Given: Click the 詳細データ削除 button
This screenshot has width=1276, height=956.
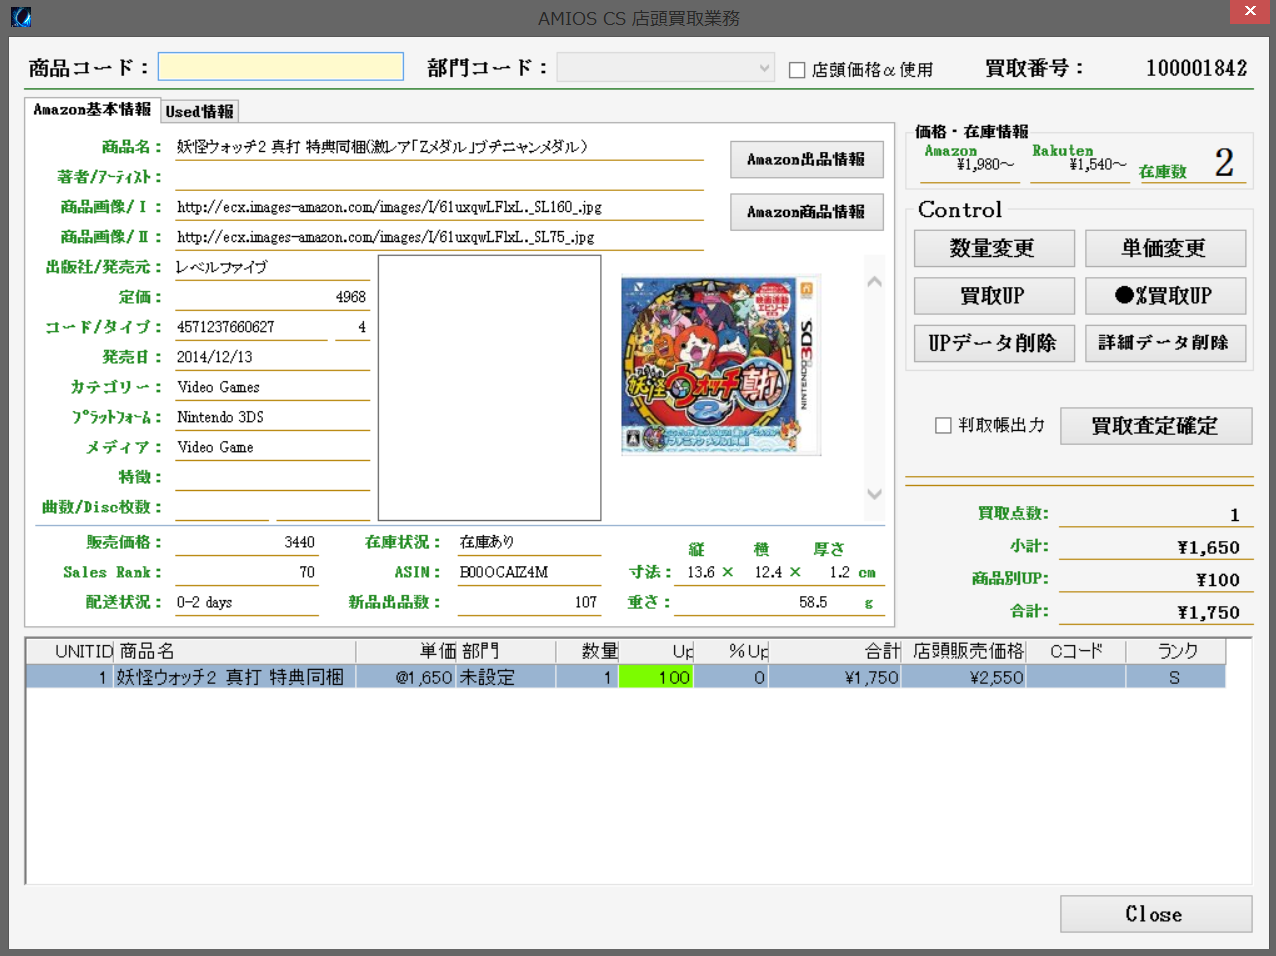Looking at the screenshot, I should coord(1165,343).
